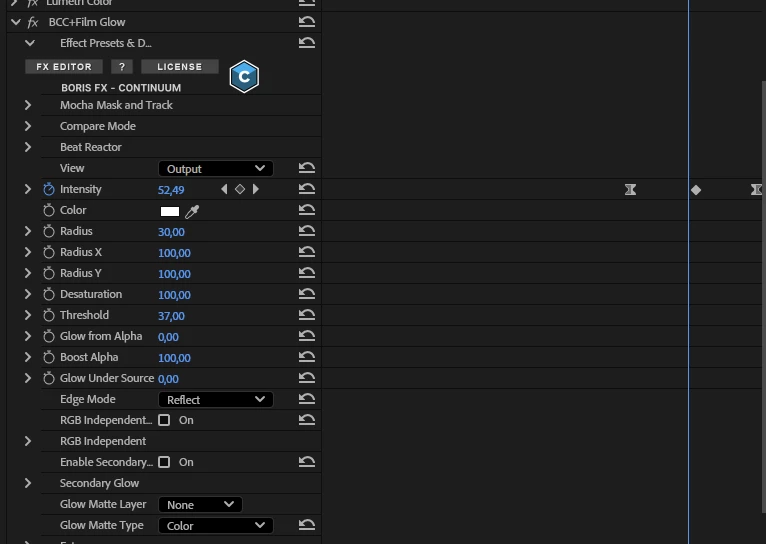Image resolution: width=766 pixels, height=544 pixels.
Task: Expand the Secondary Glow group
Action: tap(28, 483)
